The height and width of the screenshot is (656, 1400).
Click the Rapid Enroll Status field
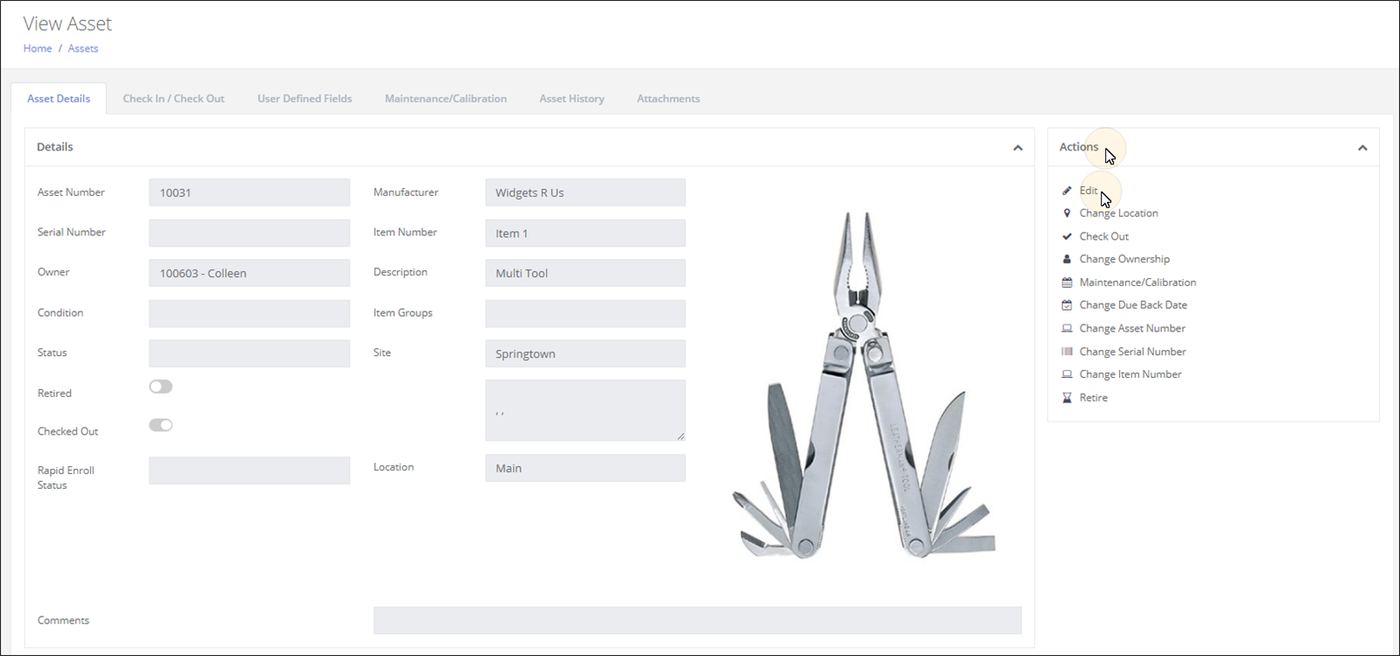point(250,470)
